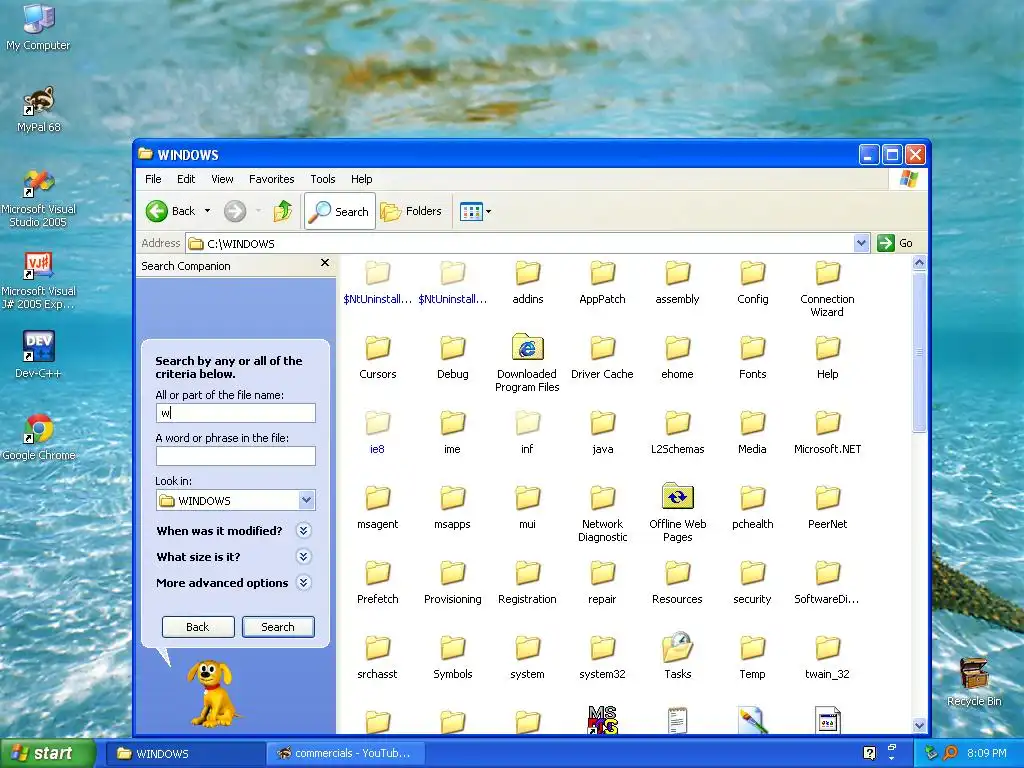Click the file name search field

point(236,413)
